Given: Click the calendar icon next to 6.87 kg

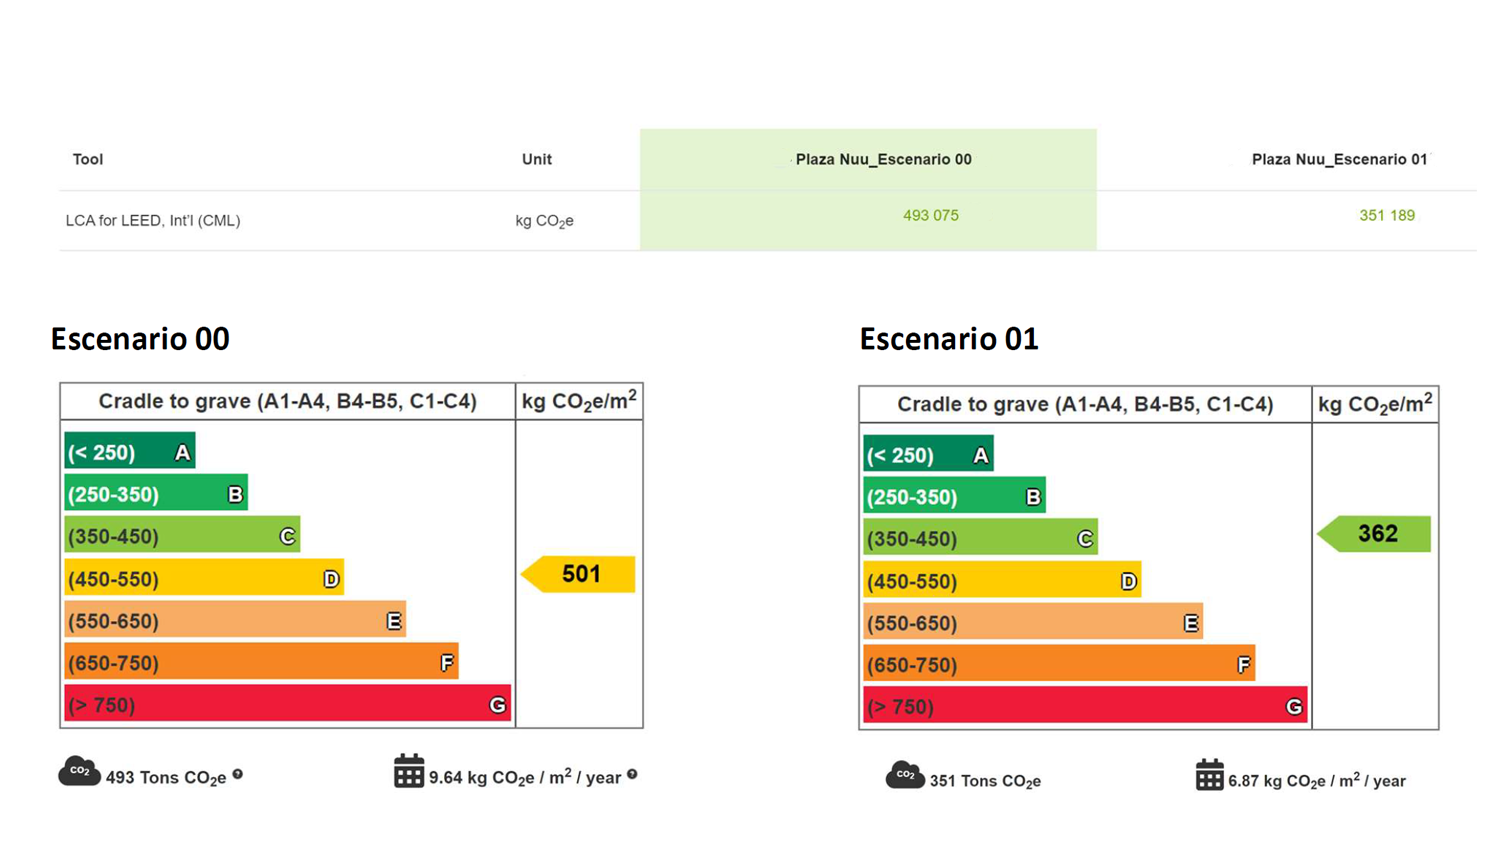Looking at the screenshot, I should tap(1209, 775).
